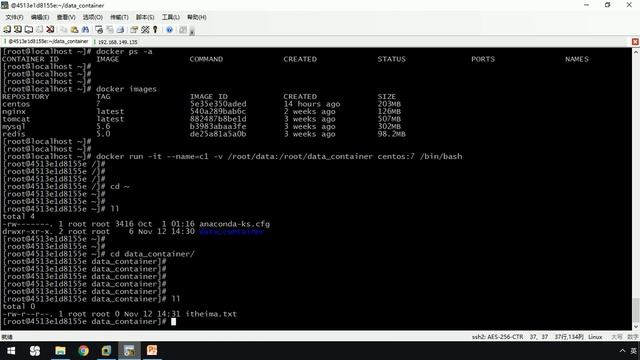Click the scrollbar up arrow

click(636, 52)
